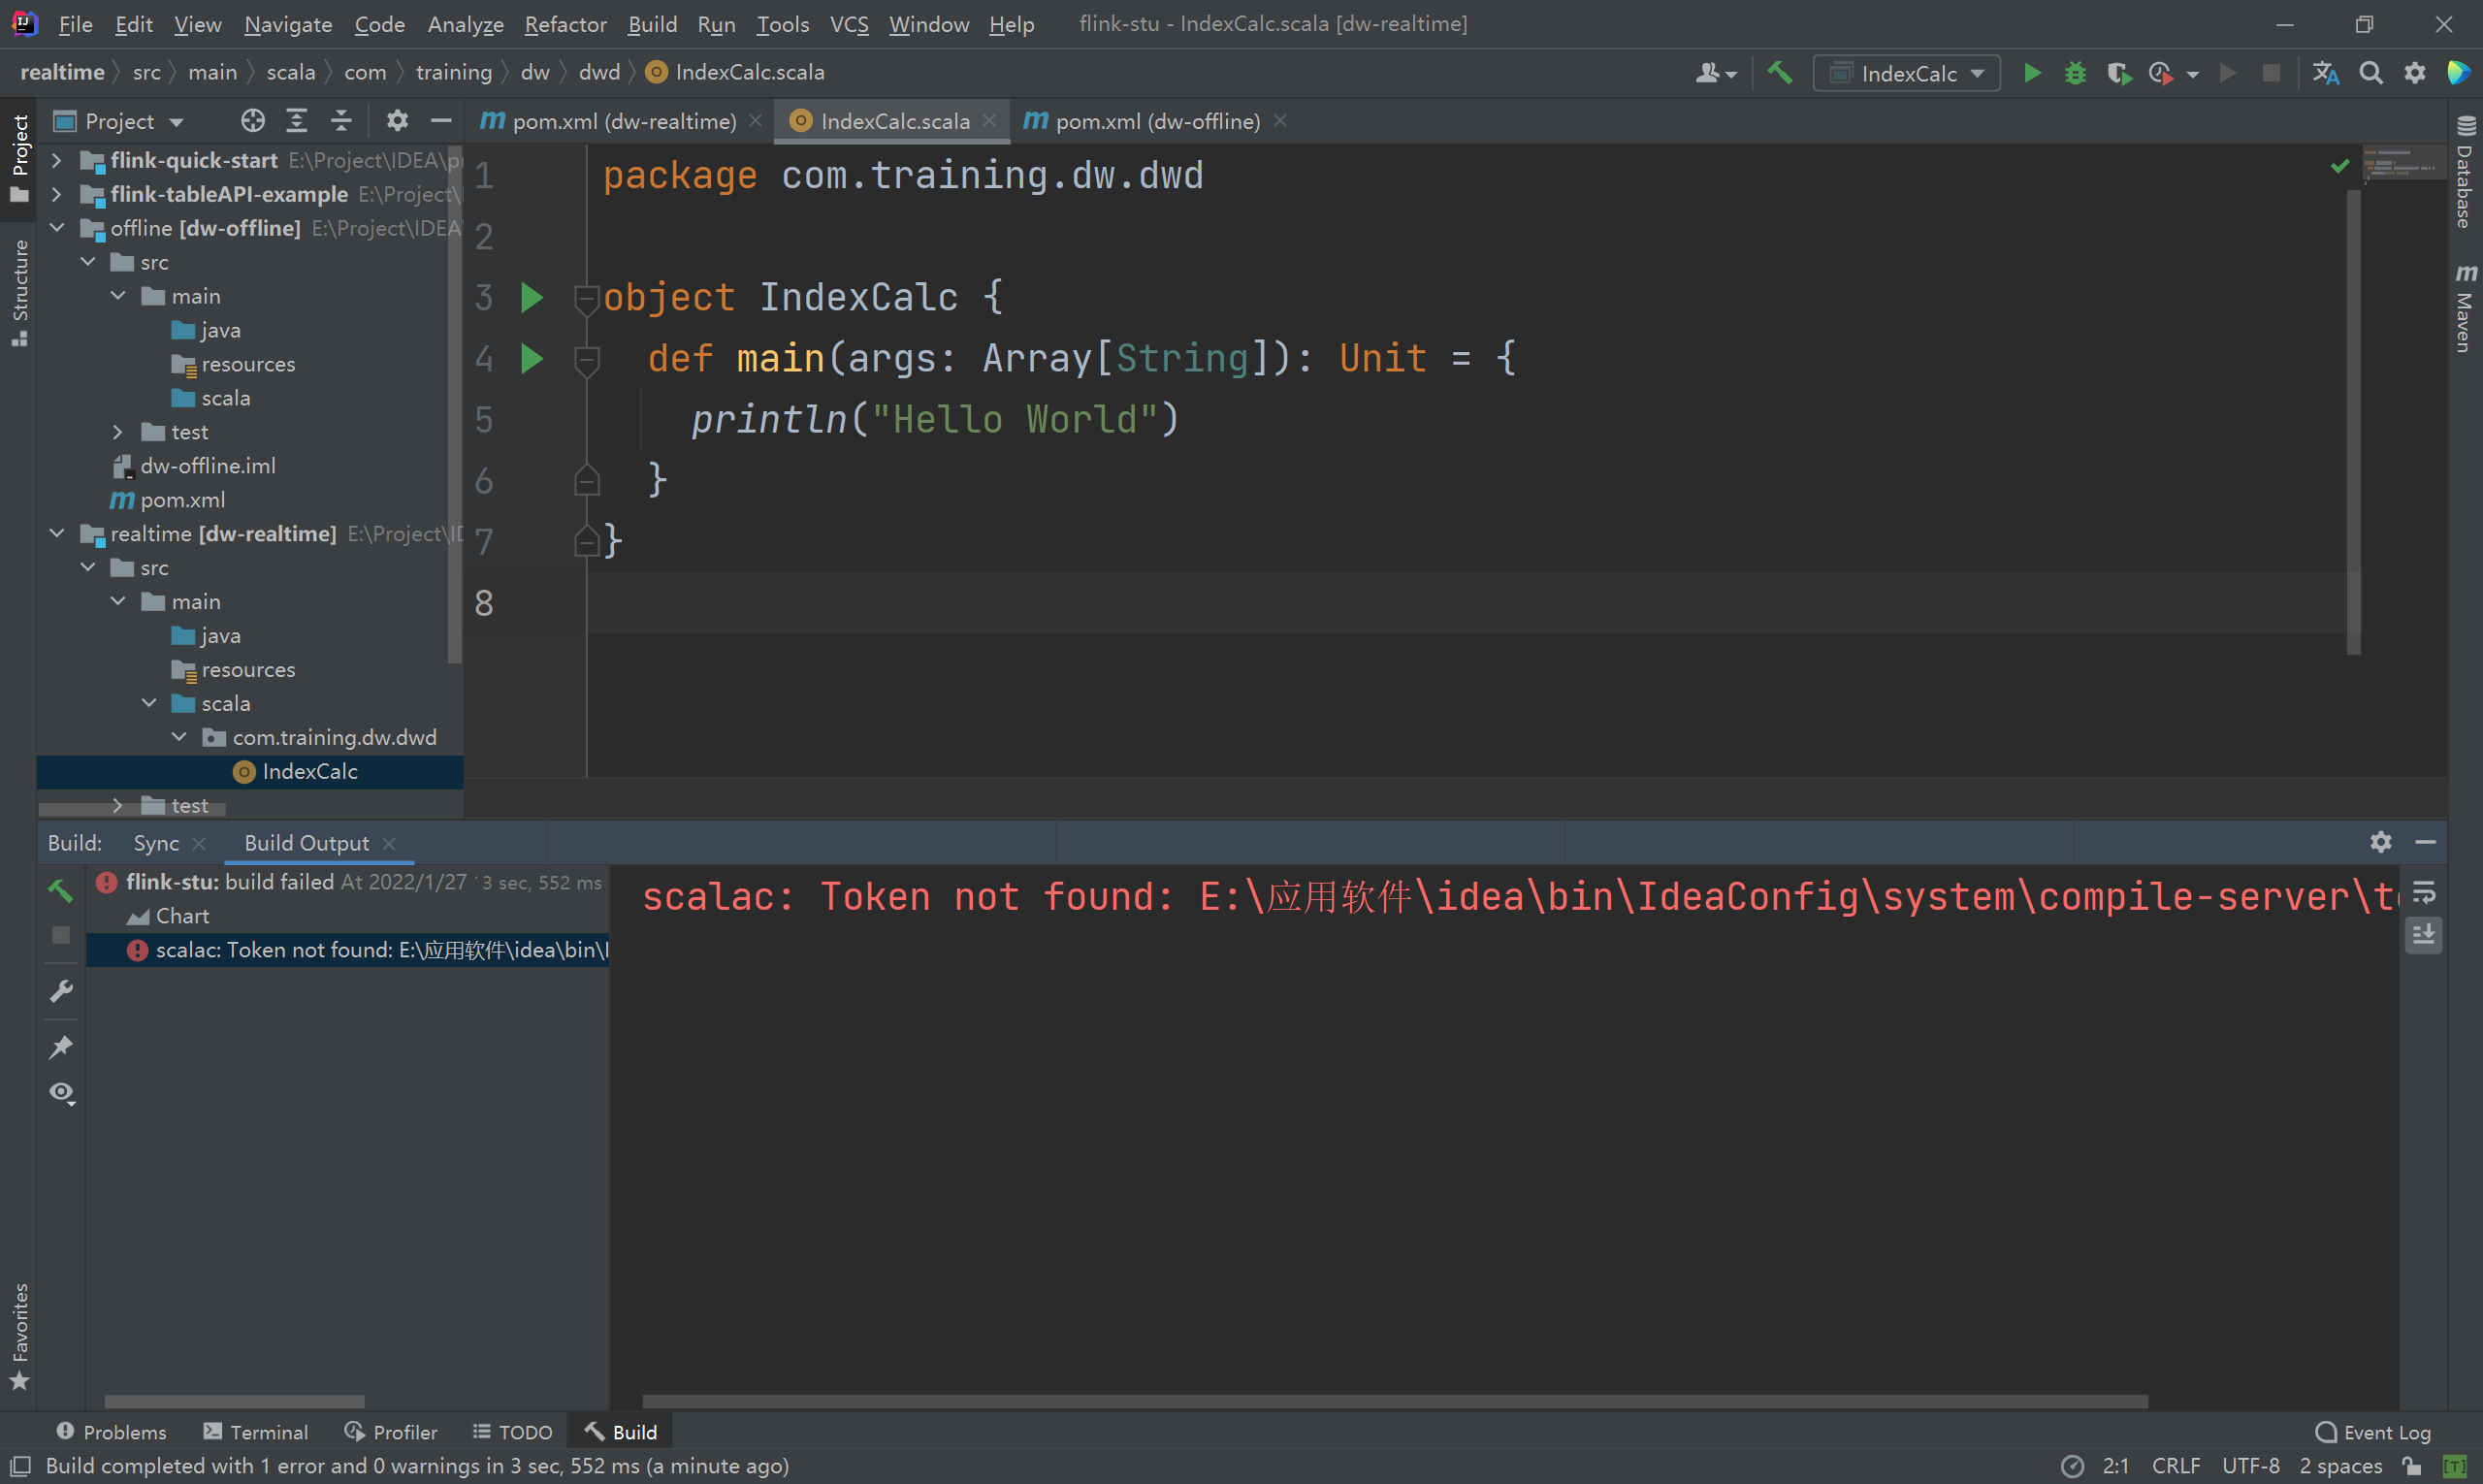This screenshot has height=1484, width=2483.
Task: Click the code-with-me user icon
Action: click(x=1716, y=73)
